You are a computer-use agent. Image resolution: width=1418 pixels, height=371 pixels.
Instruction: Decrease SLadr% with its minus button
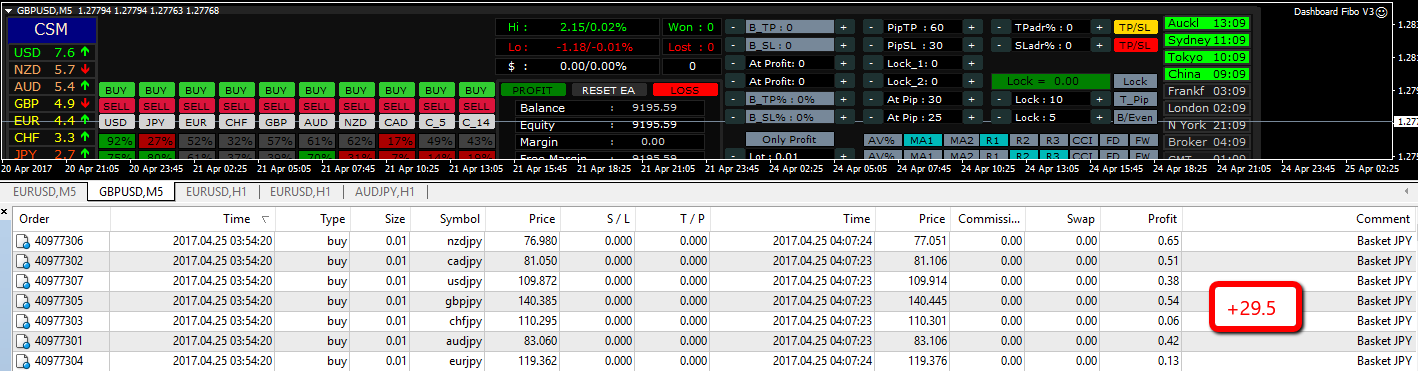(1000, 46)
